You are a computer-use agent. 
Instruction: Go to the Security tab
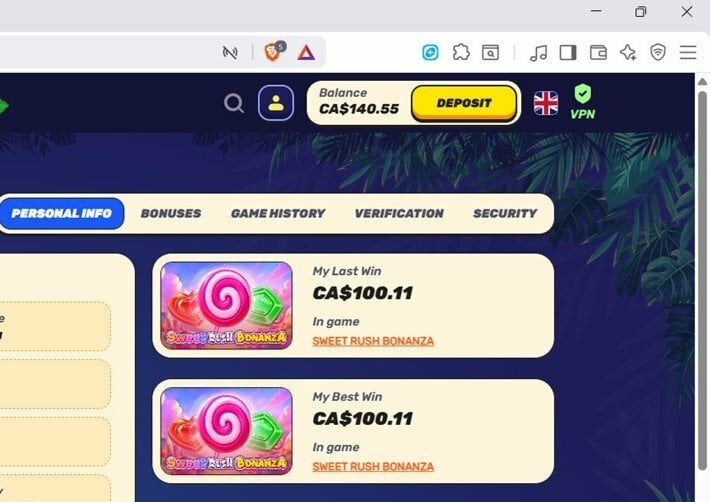(x=505, y=213)
